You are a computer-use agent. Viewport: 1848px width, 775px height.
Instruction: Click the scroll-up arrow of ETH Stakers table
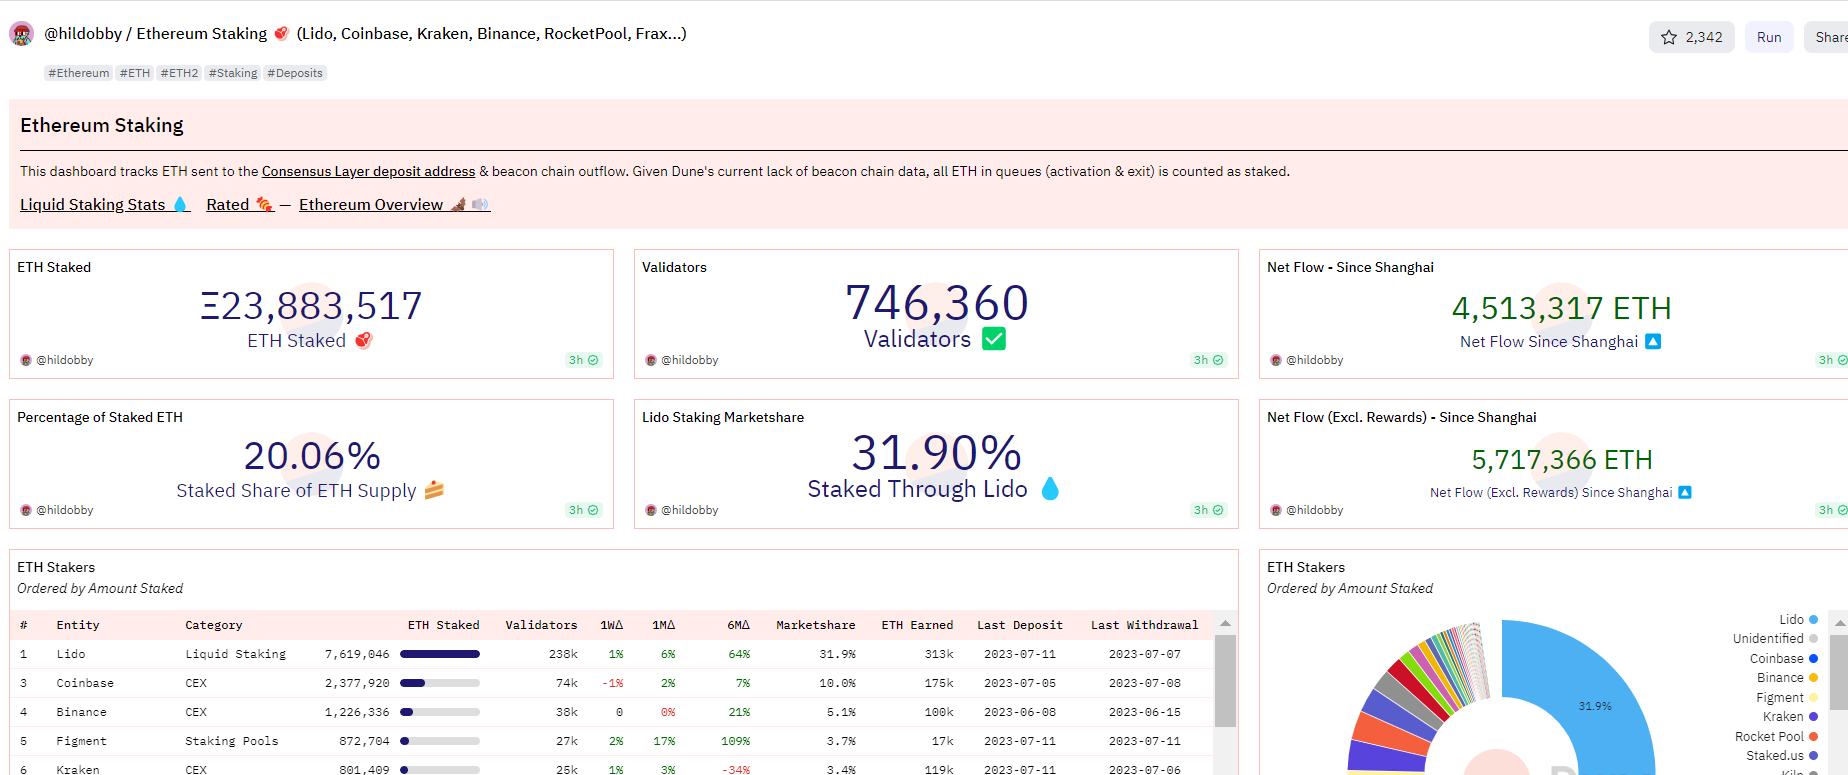pyautogui.click(x=1225, y=624)
